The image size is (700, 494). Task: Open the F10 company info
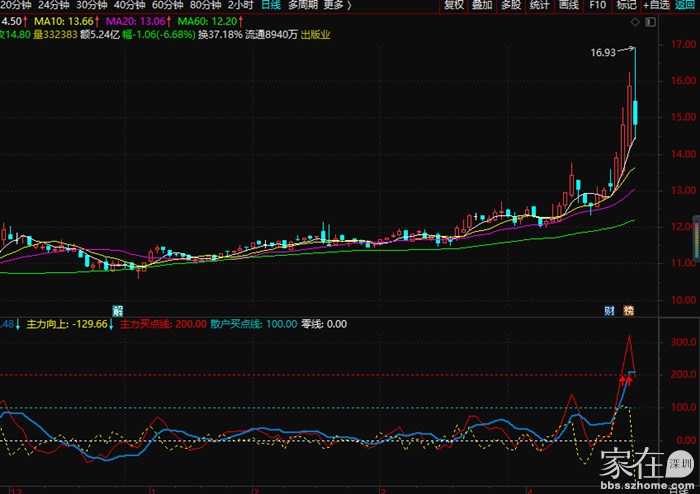click(598, 5)
